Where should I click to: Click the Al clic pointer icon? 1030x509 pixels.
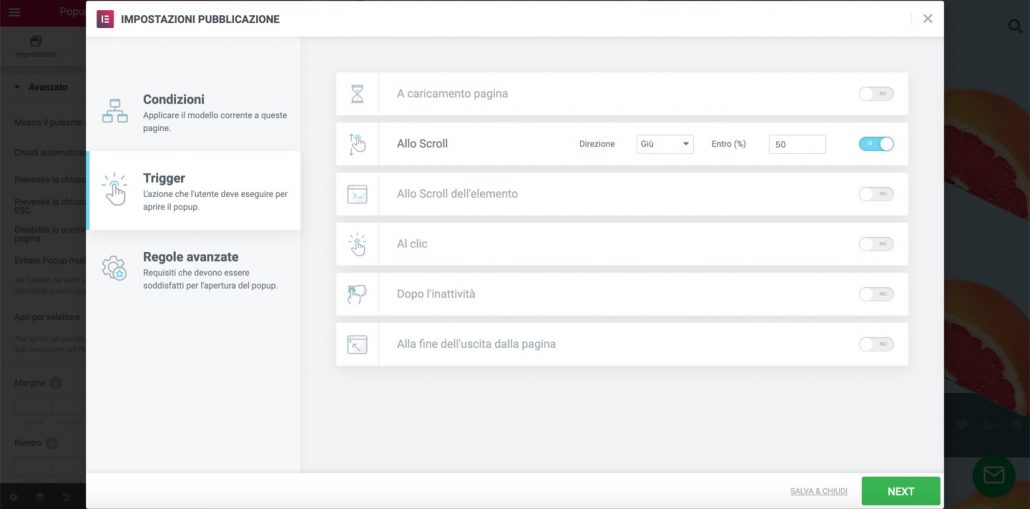click(357, 244)
